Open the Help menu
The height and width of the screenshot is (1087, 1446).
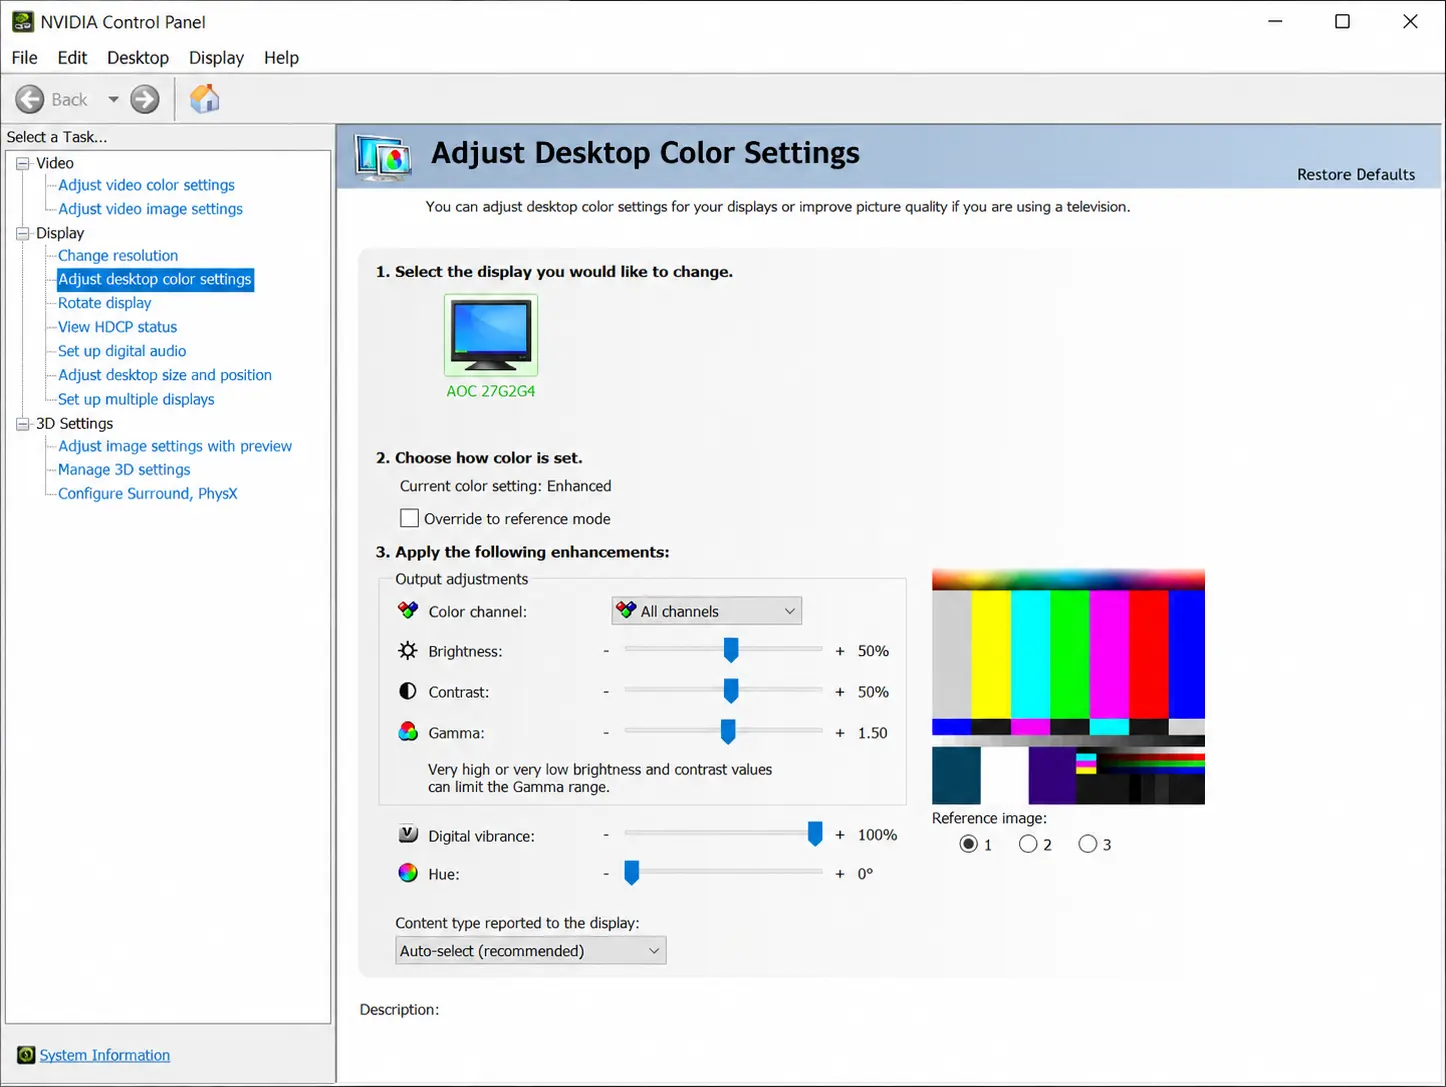281,57
